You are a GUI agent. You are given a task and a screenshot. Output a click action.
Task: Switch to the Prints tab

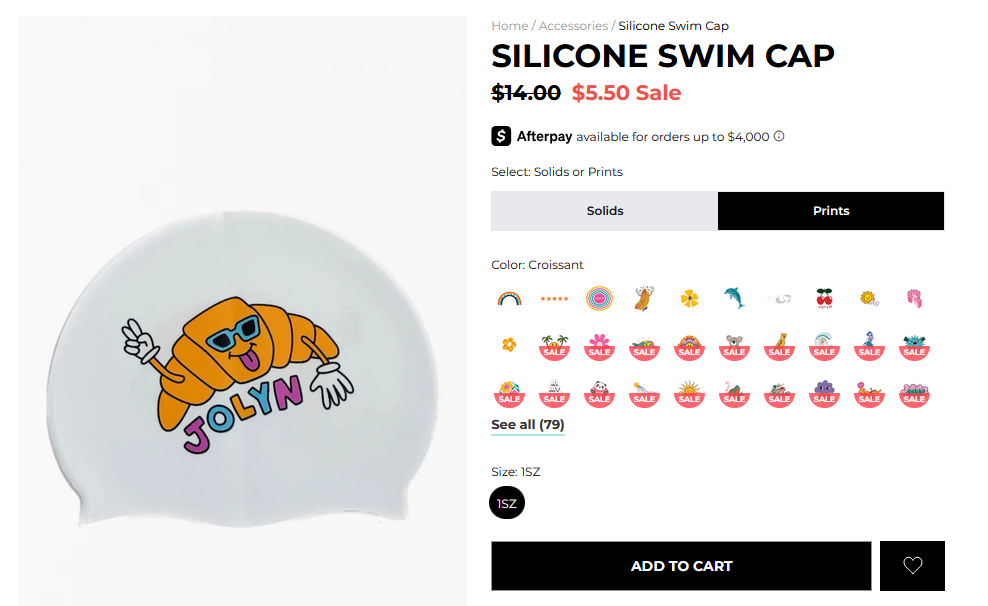[x=831, y=211]
